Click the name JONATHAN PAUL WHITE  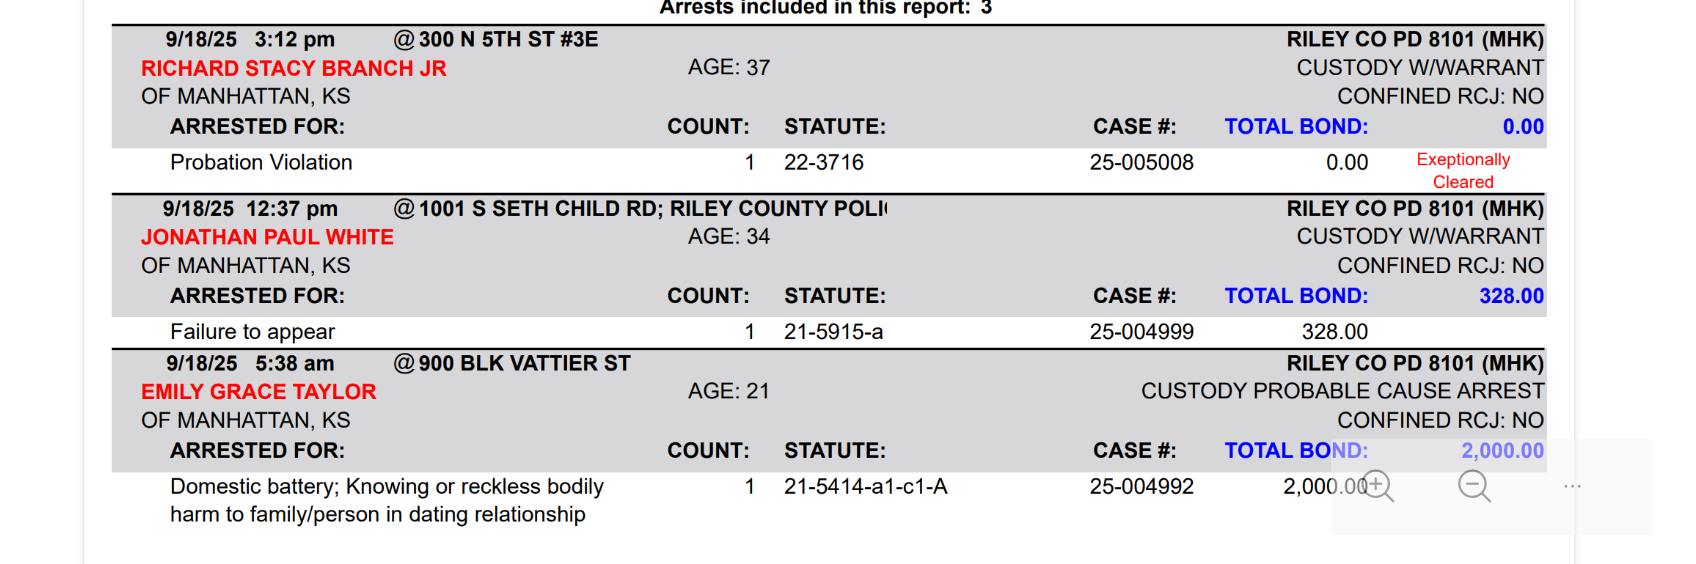click(267, 237)
